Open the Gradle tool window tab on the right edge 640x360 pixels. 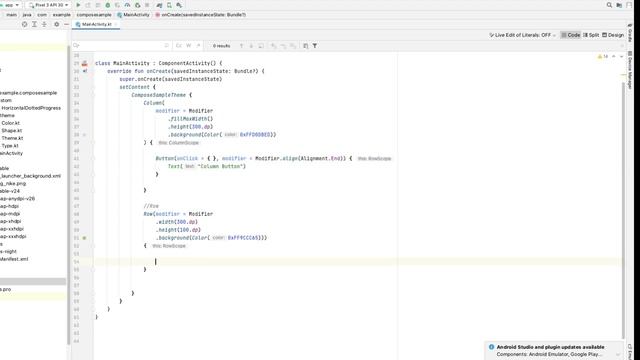coord(630,33)
